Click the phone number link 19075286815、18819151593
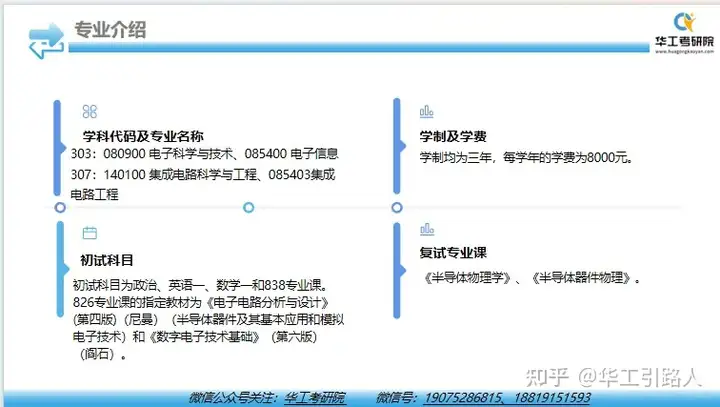Screen dimensions: 720x407 [507, 397]
